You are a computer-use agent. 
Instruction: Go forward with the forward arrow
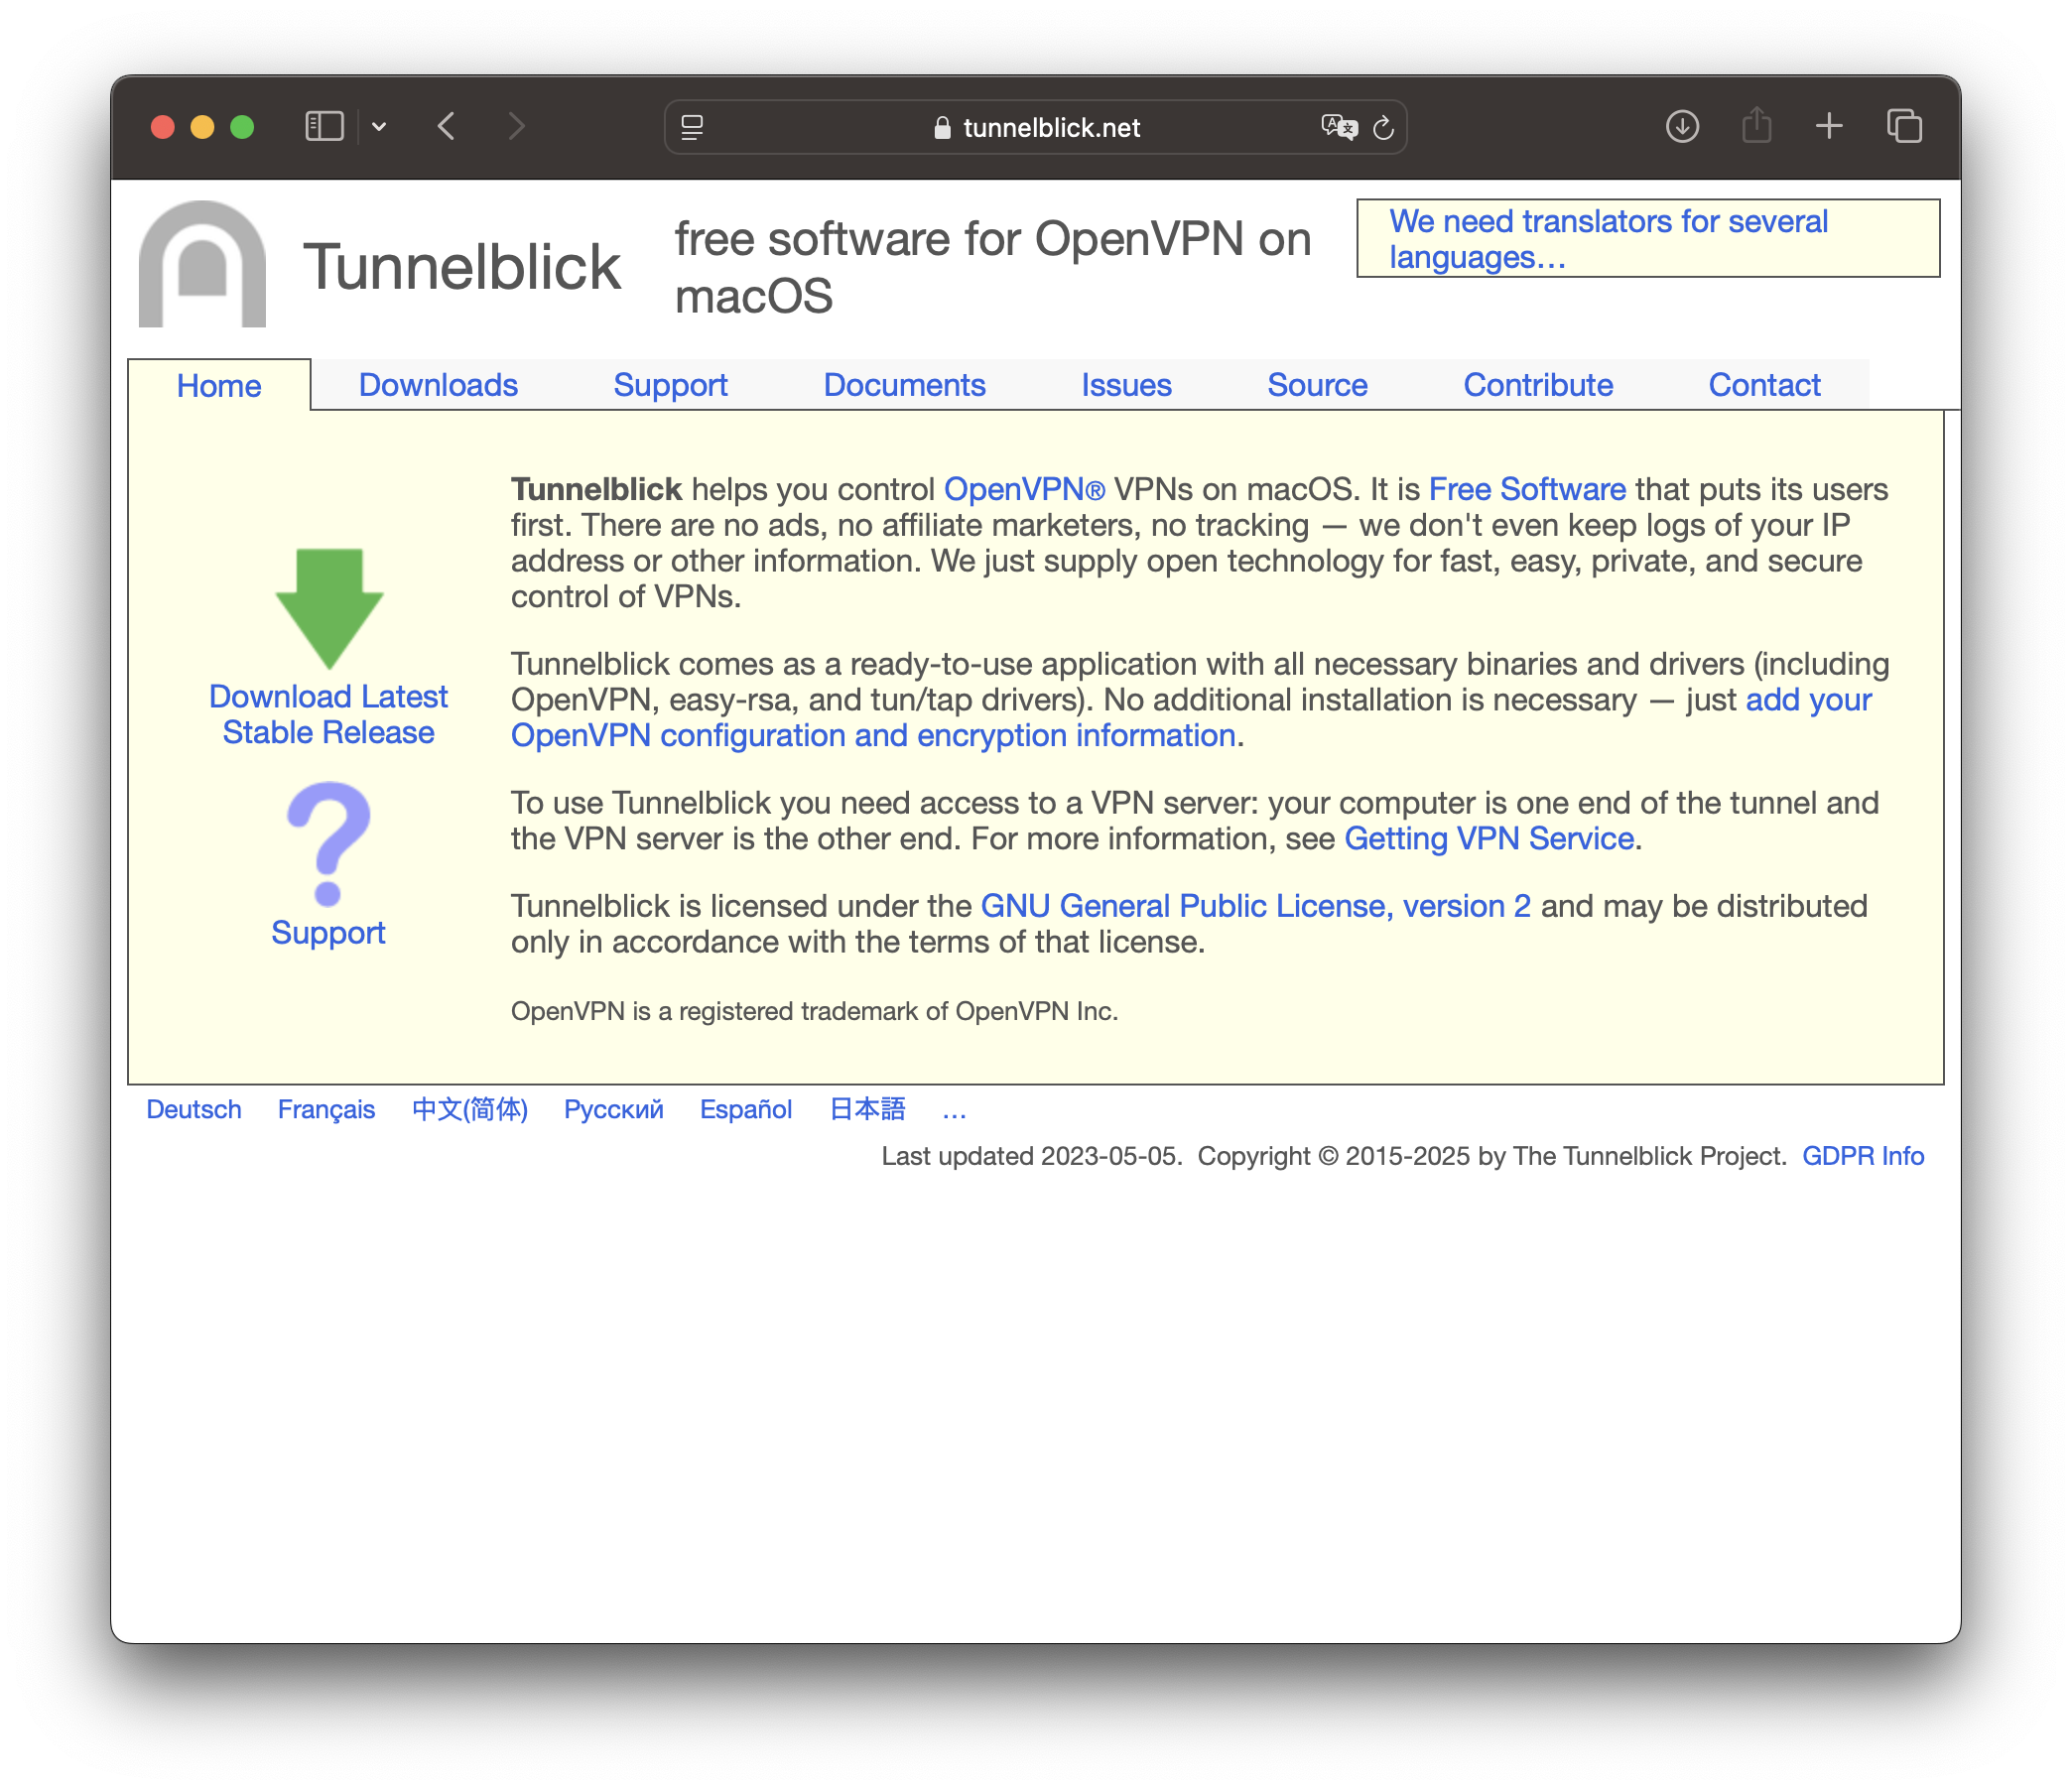click(516, 127)
